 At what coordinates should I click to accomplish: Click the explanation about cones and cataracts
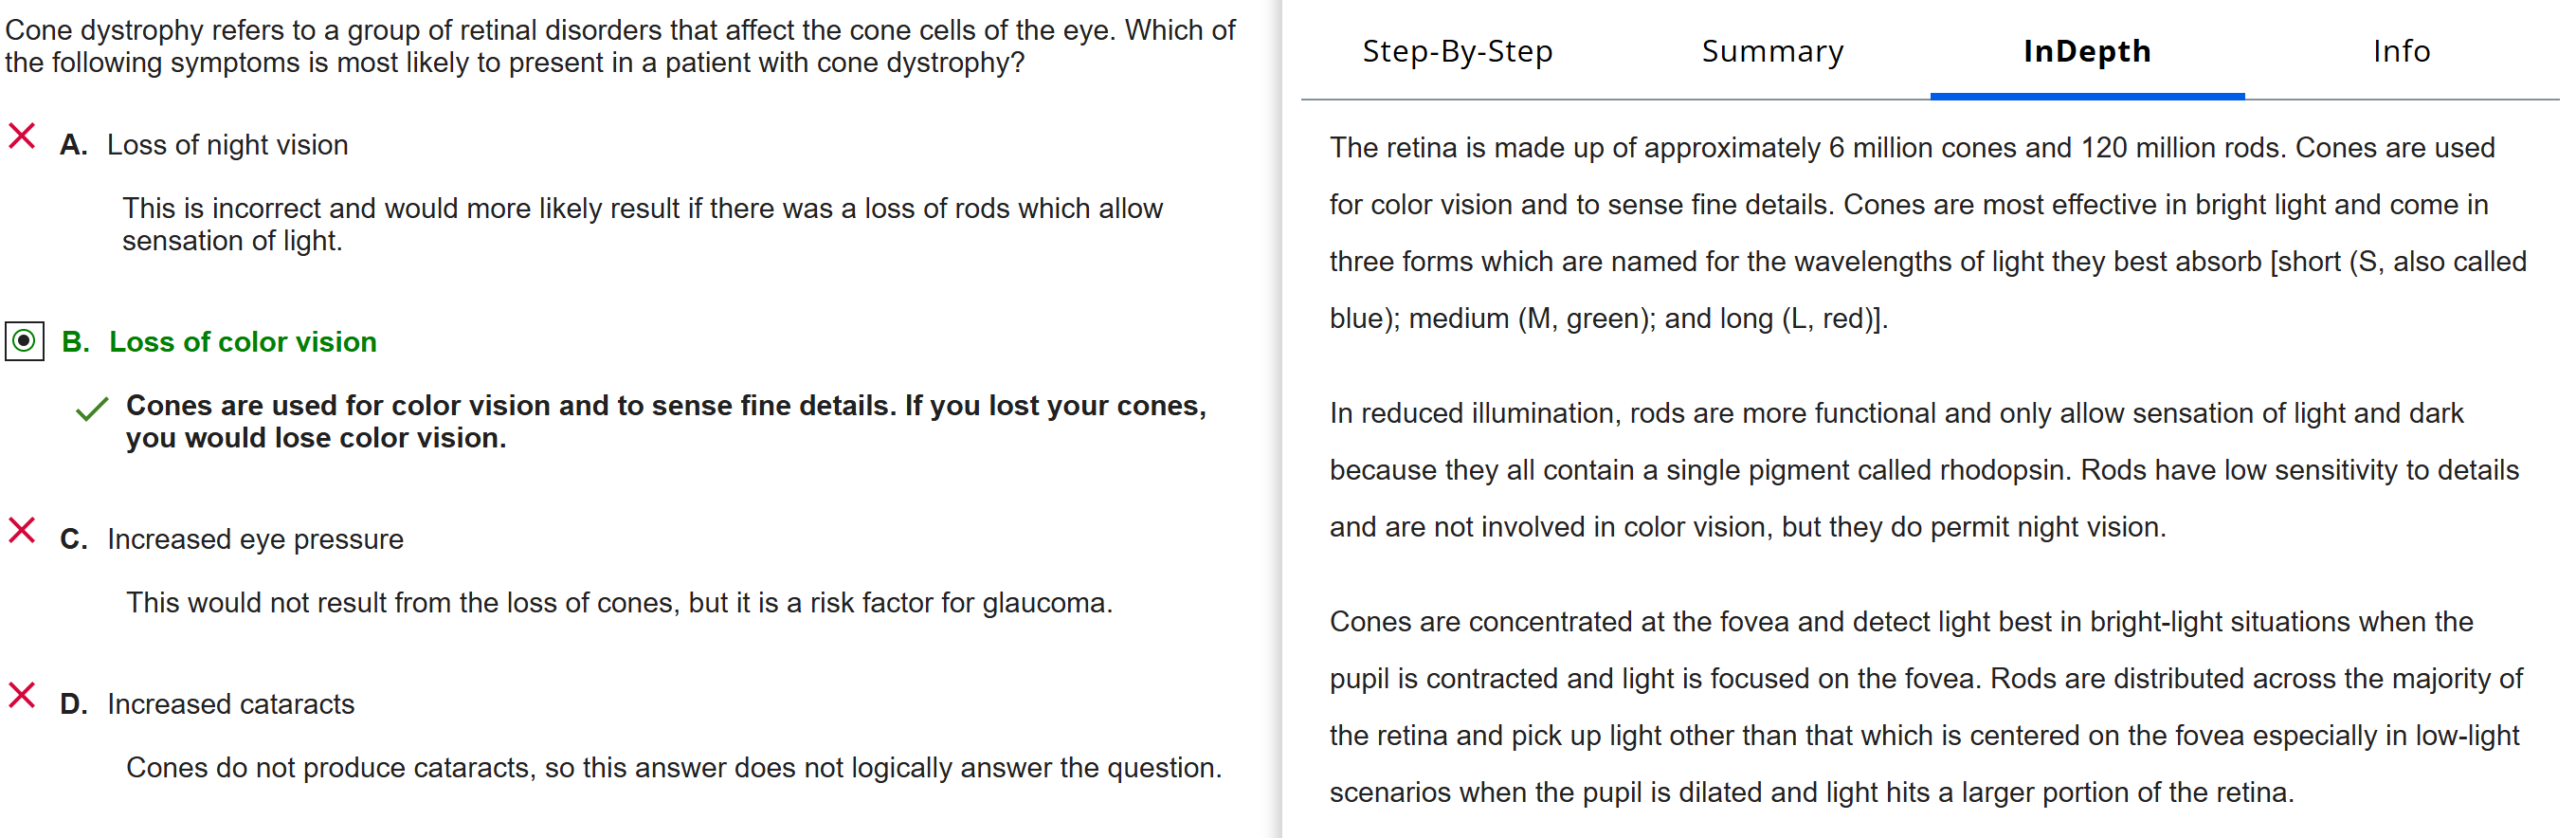pyautogui.click(x=673, y=768)
